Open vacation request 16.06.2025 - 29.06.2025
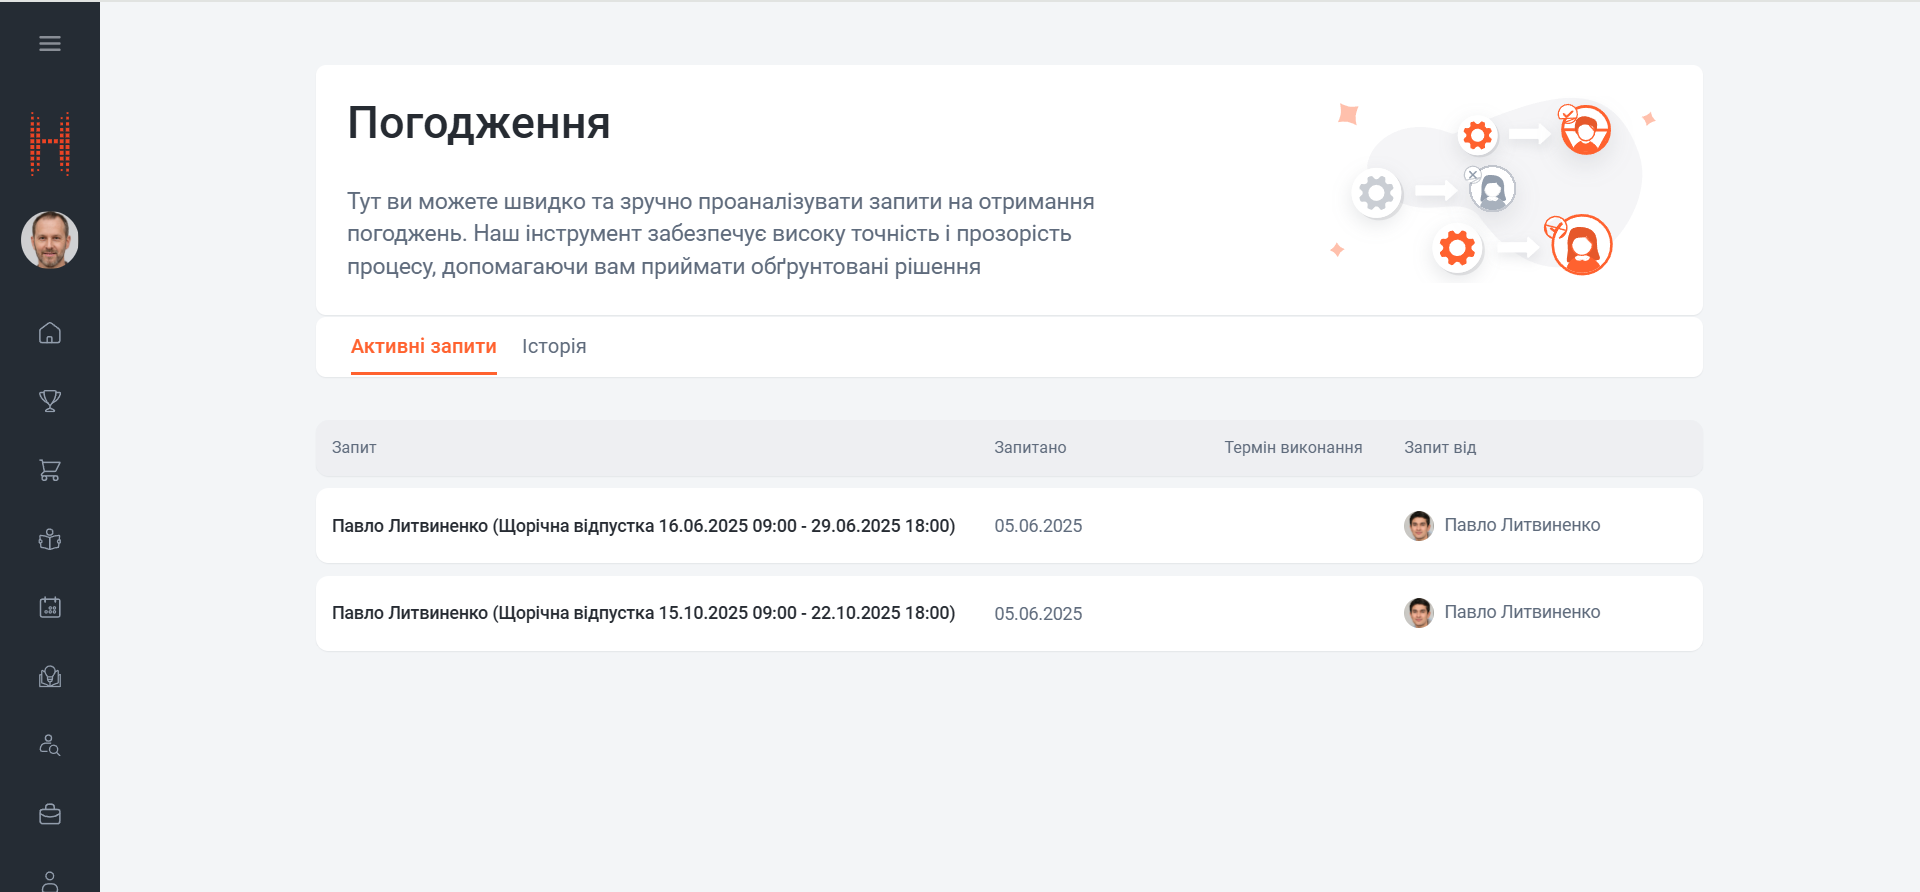Screen dimensions: 1920x892 pos(643,525)
